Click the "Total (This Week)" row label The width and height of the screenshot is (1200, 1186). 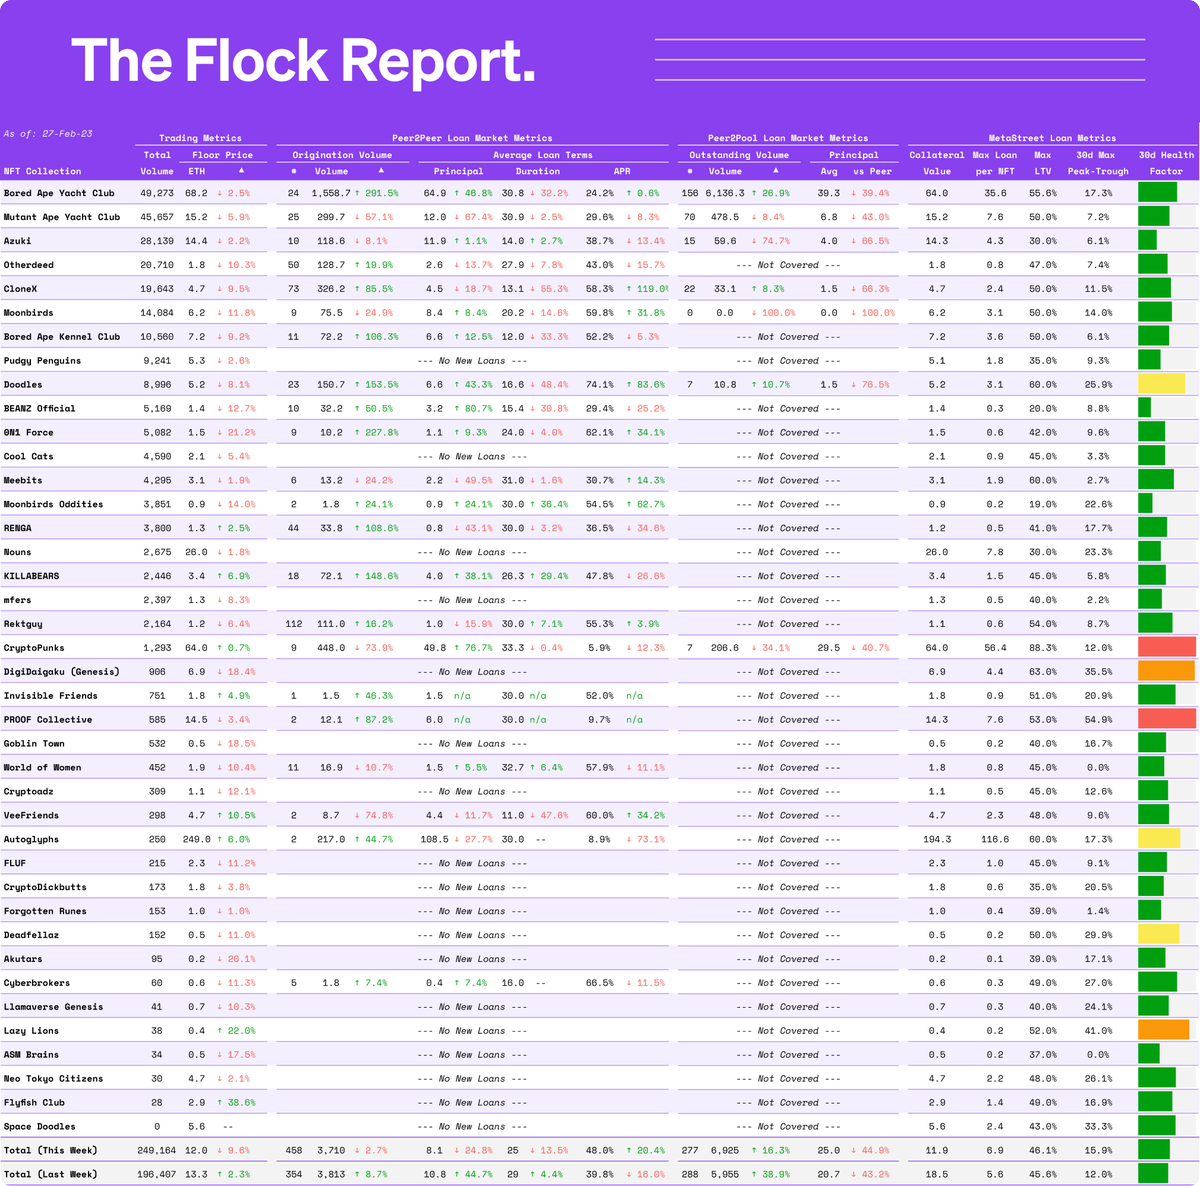(51, 1151)
